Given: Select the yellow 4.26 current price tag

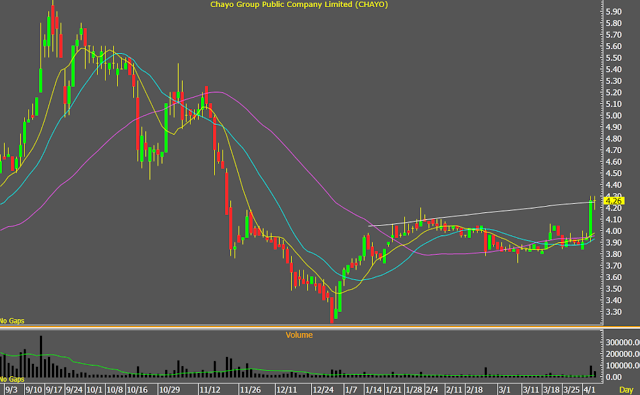Looking at the screenshot, I should (614, 201).
